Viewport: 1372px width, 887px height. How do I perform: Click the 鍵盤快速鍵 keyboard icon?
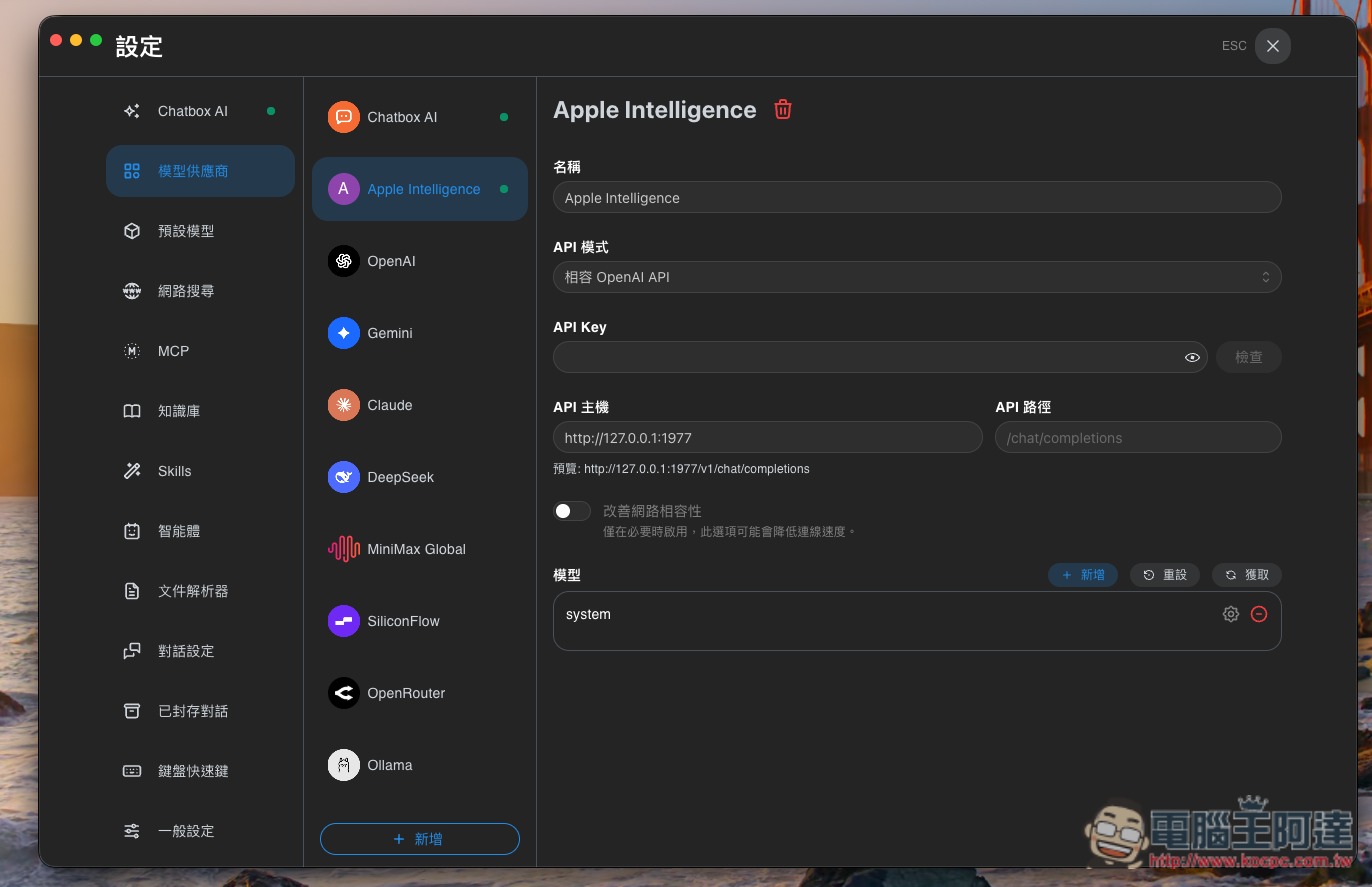click(132, 771)
